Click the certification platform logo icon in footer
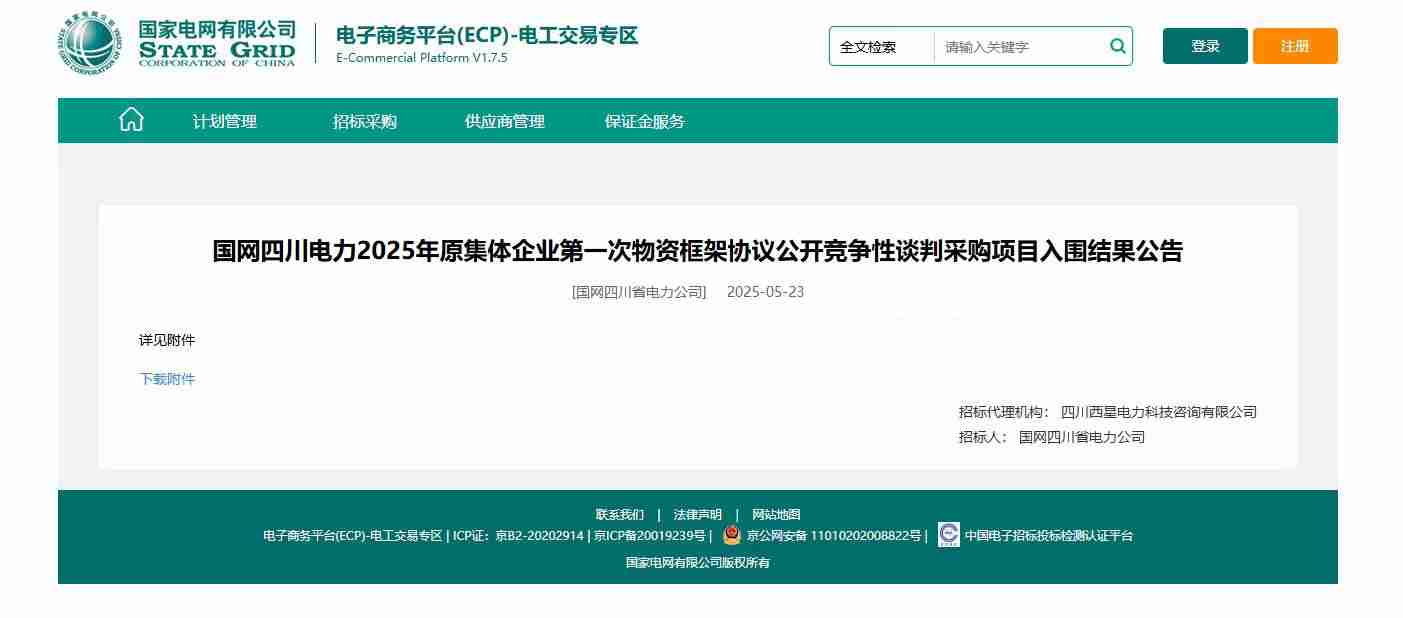Screen dimensions: 1403x618 tap(949, 535)
